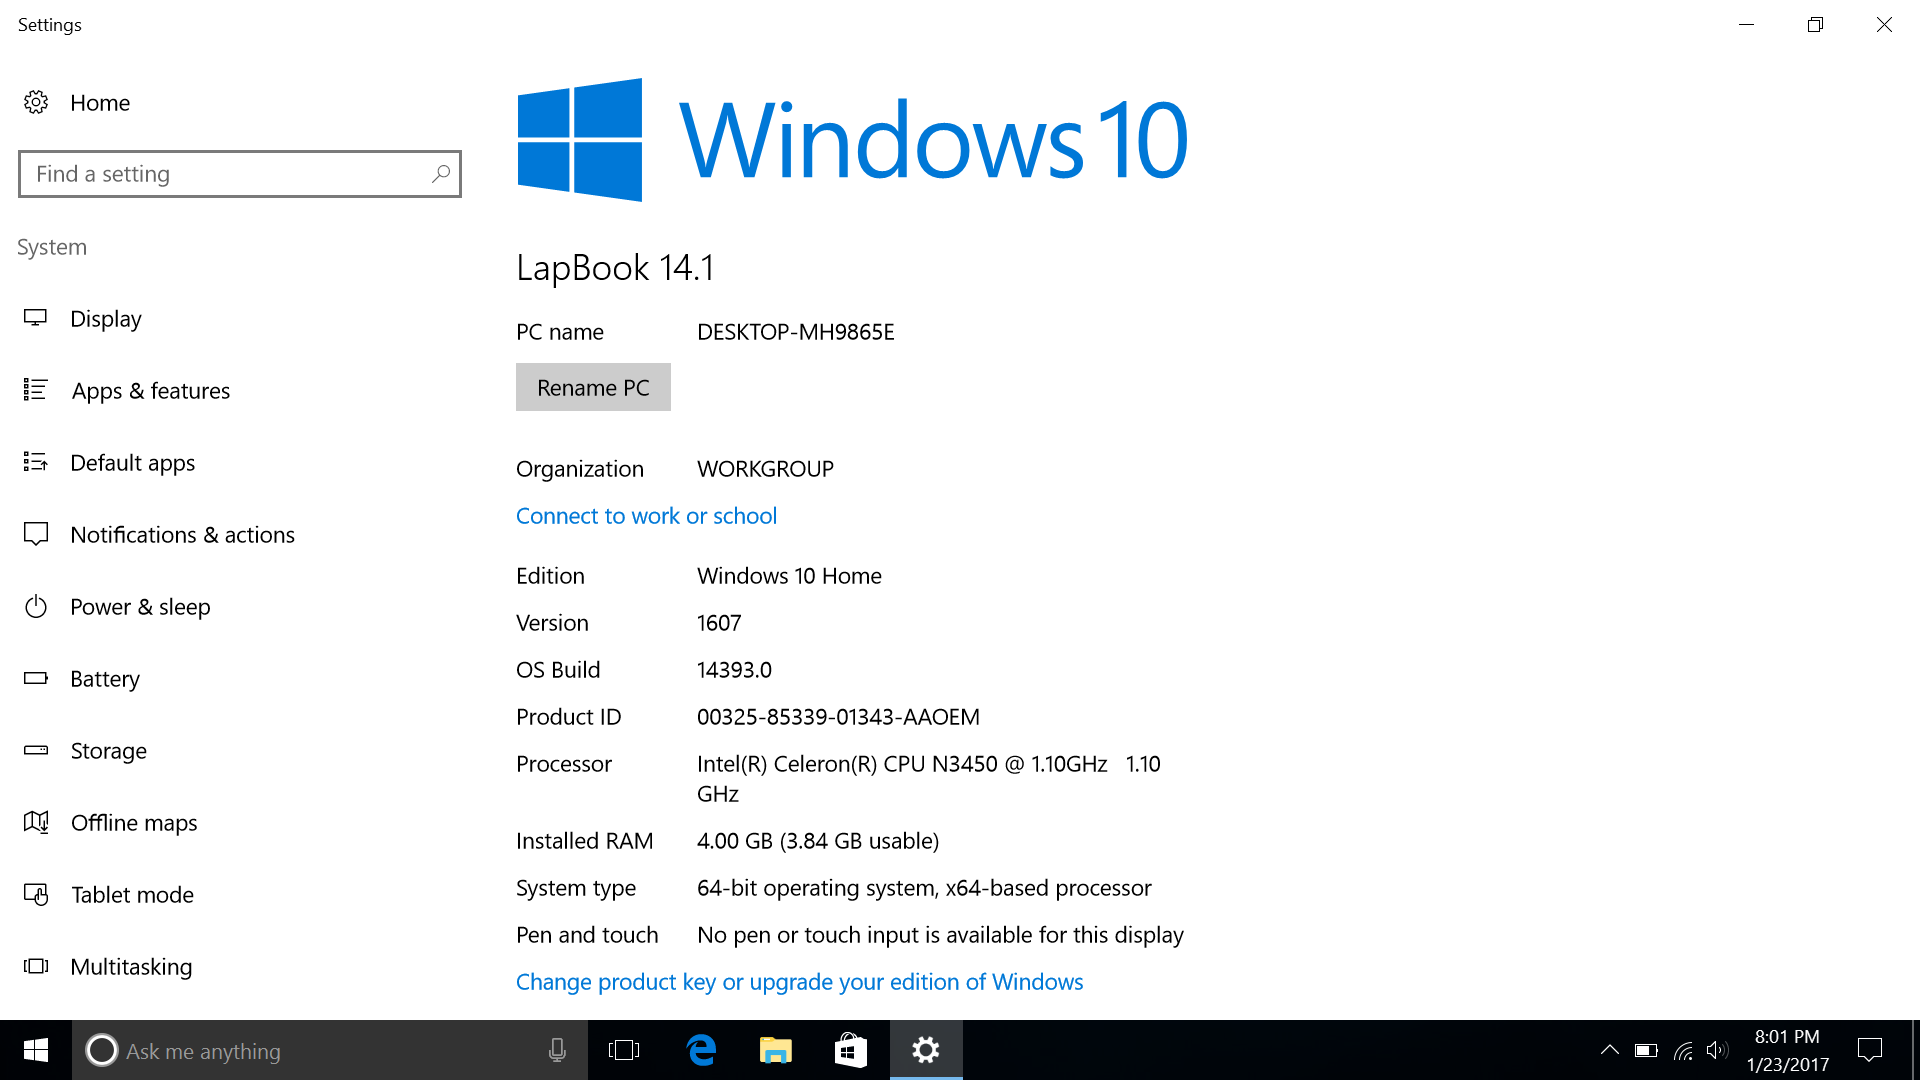Open the Action Center notification icon
The image size is (1920, 1080).
point(1870,1050)
